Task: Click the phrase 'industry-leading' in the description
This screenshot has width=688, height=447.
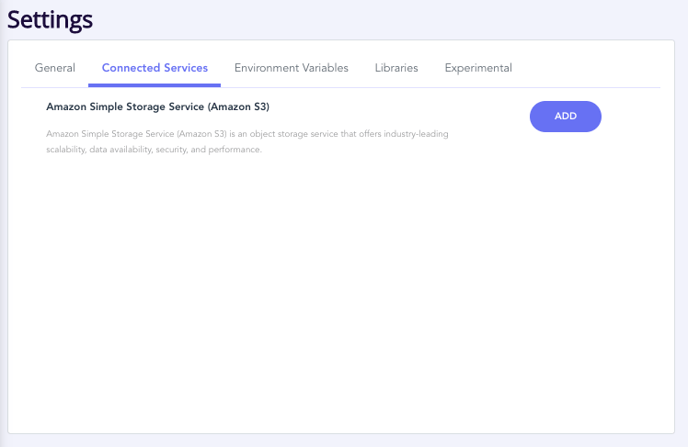Action: (416, 134)
